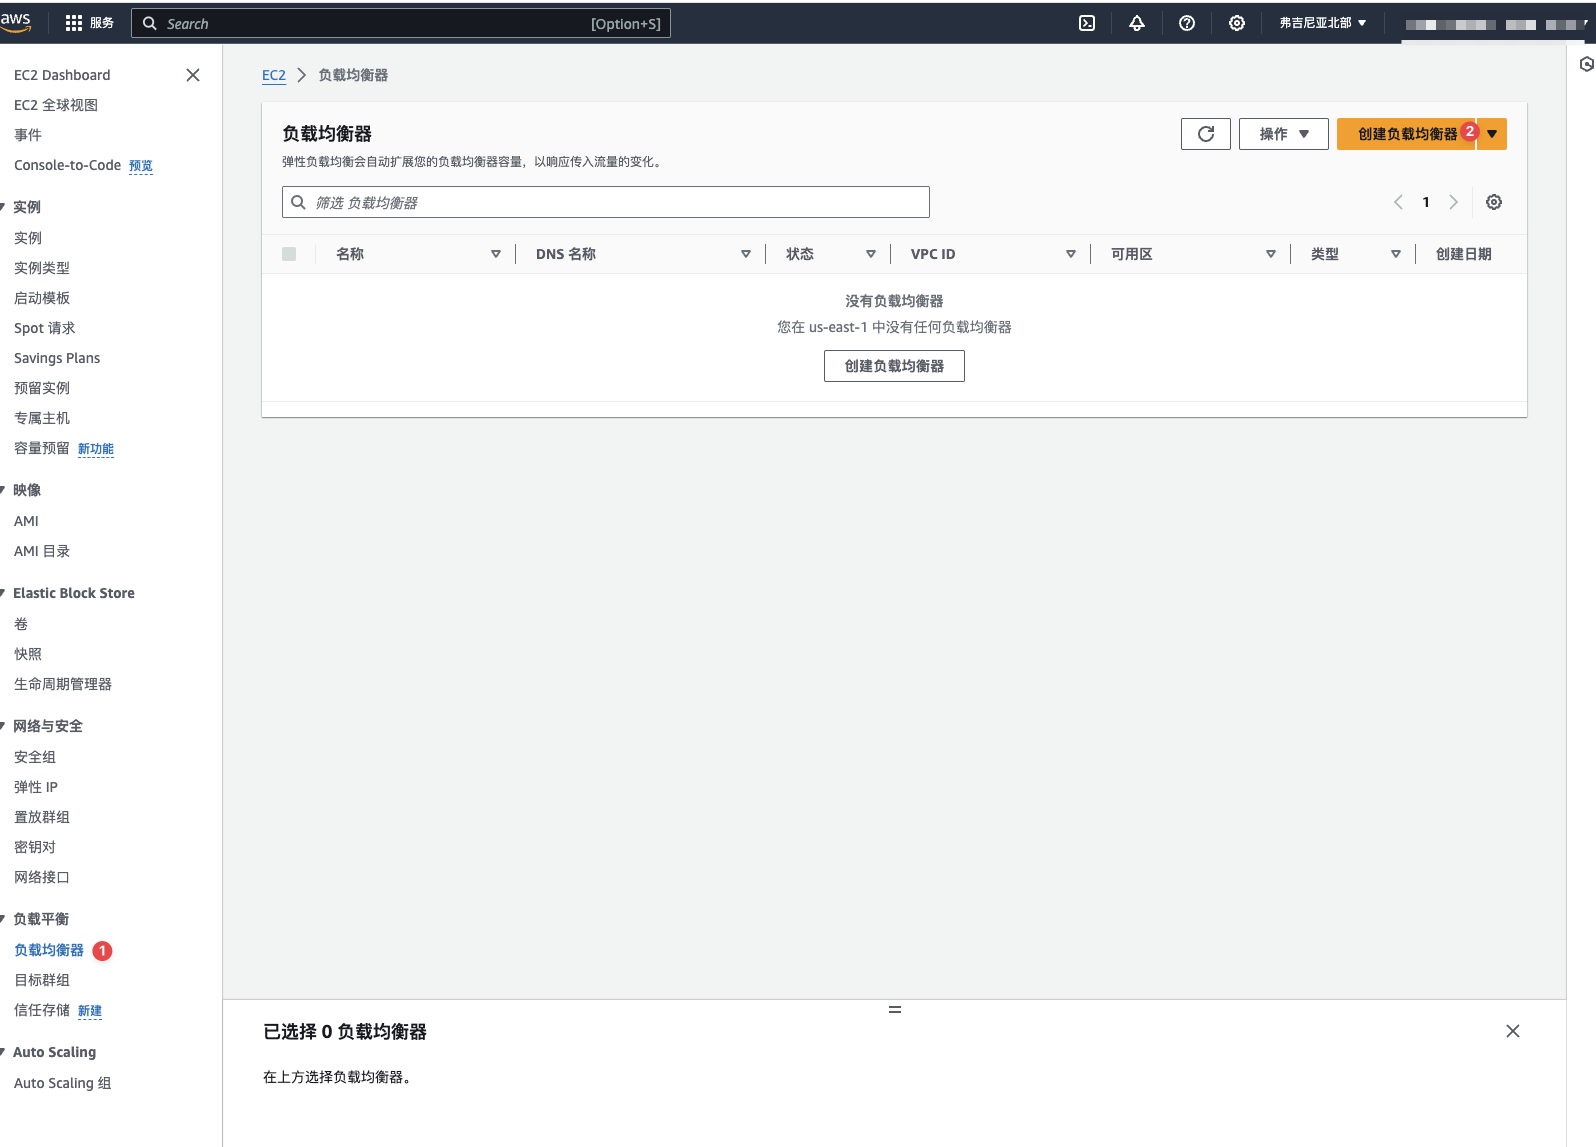
Task: Open 目标群组 in sidebar
Action: (x=42, y=980)
